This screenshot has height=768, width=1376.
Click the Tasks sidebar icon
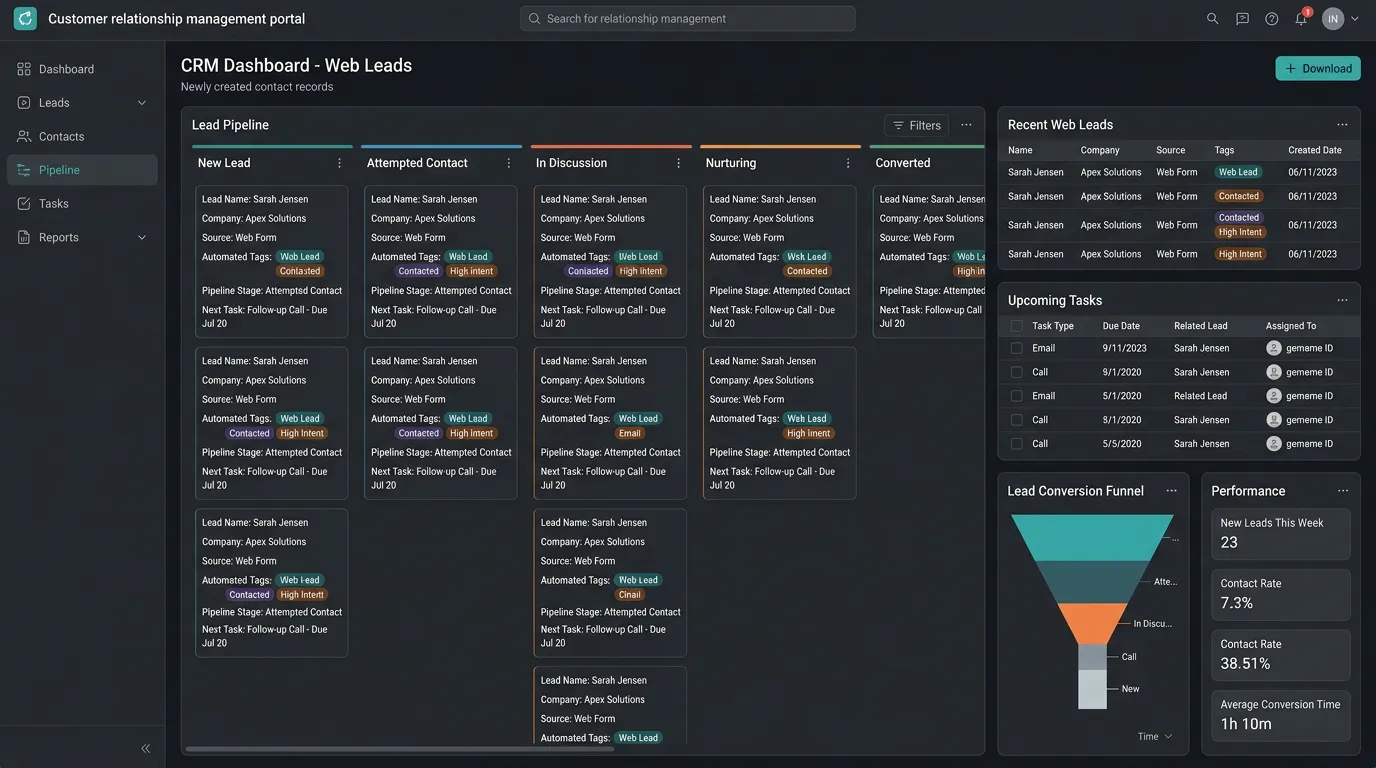click(24, 203)
